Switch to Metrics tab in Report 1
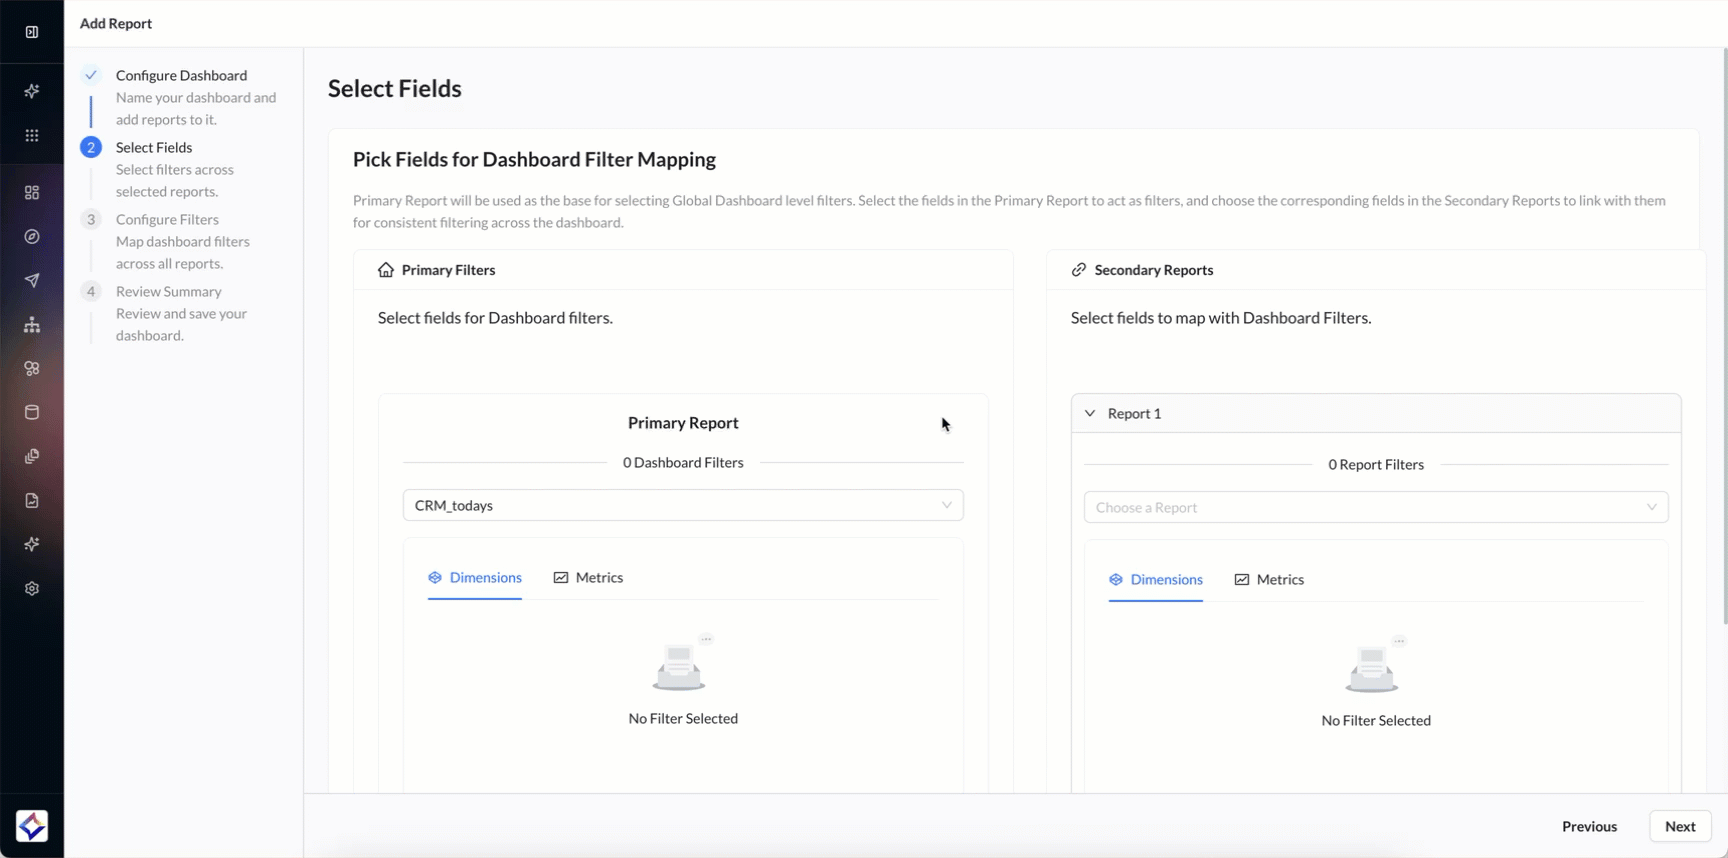Image resolution: width=1728 pixels, height=858 pixels. point(1269,580)
